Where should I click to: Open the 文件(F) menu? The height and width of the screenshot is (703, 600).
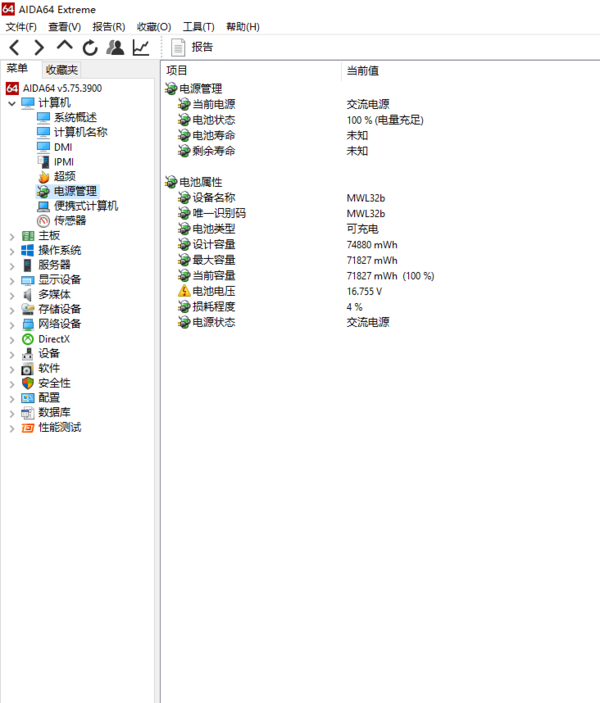(21, 27)
